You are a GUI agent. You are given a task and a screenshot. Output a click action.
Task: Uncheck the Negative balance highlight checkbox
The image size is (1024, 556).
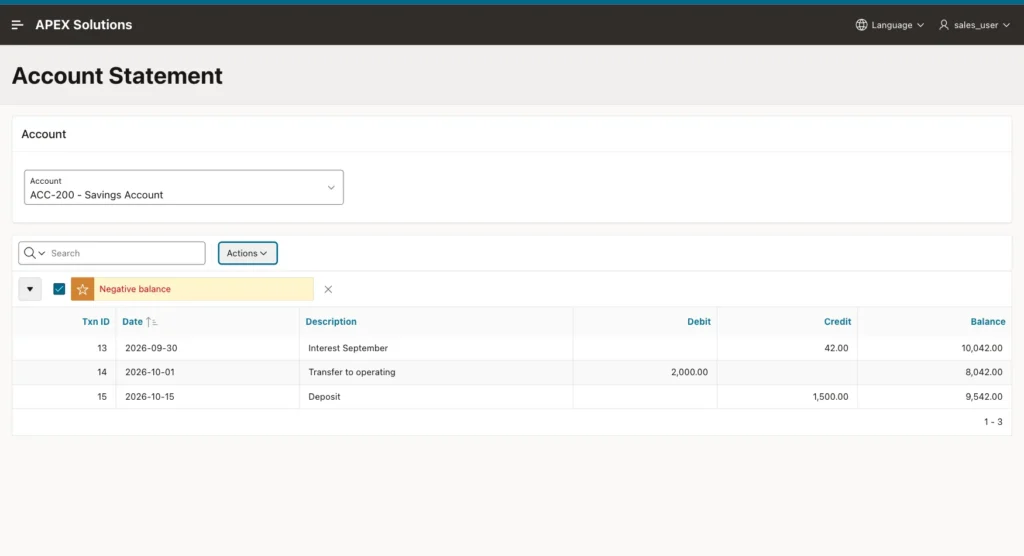coord(59,289)
